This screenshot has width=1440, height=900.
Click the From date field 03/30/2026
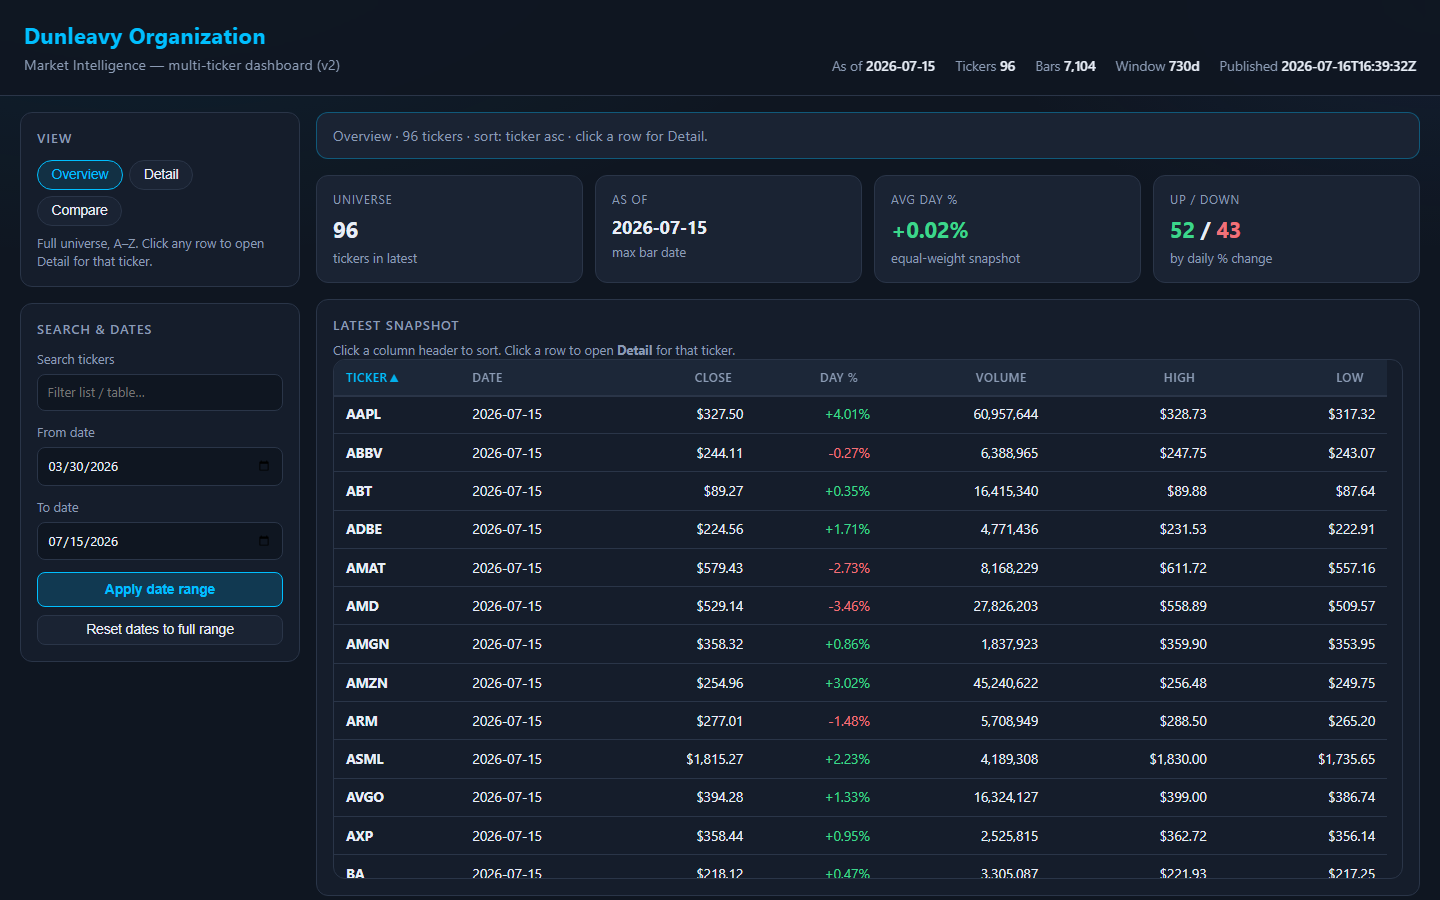160,466
